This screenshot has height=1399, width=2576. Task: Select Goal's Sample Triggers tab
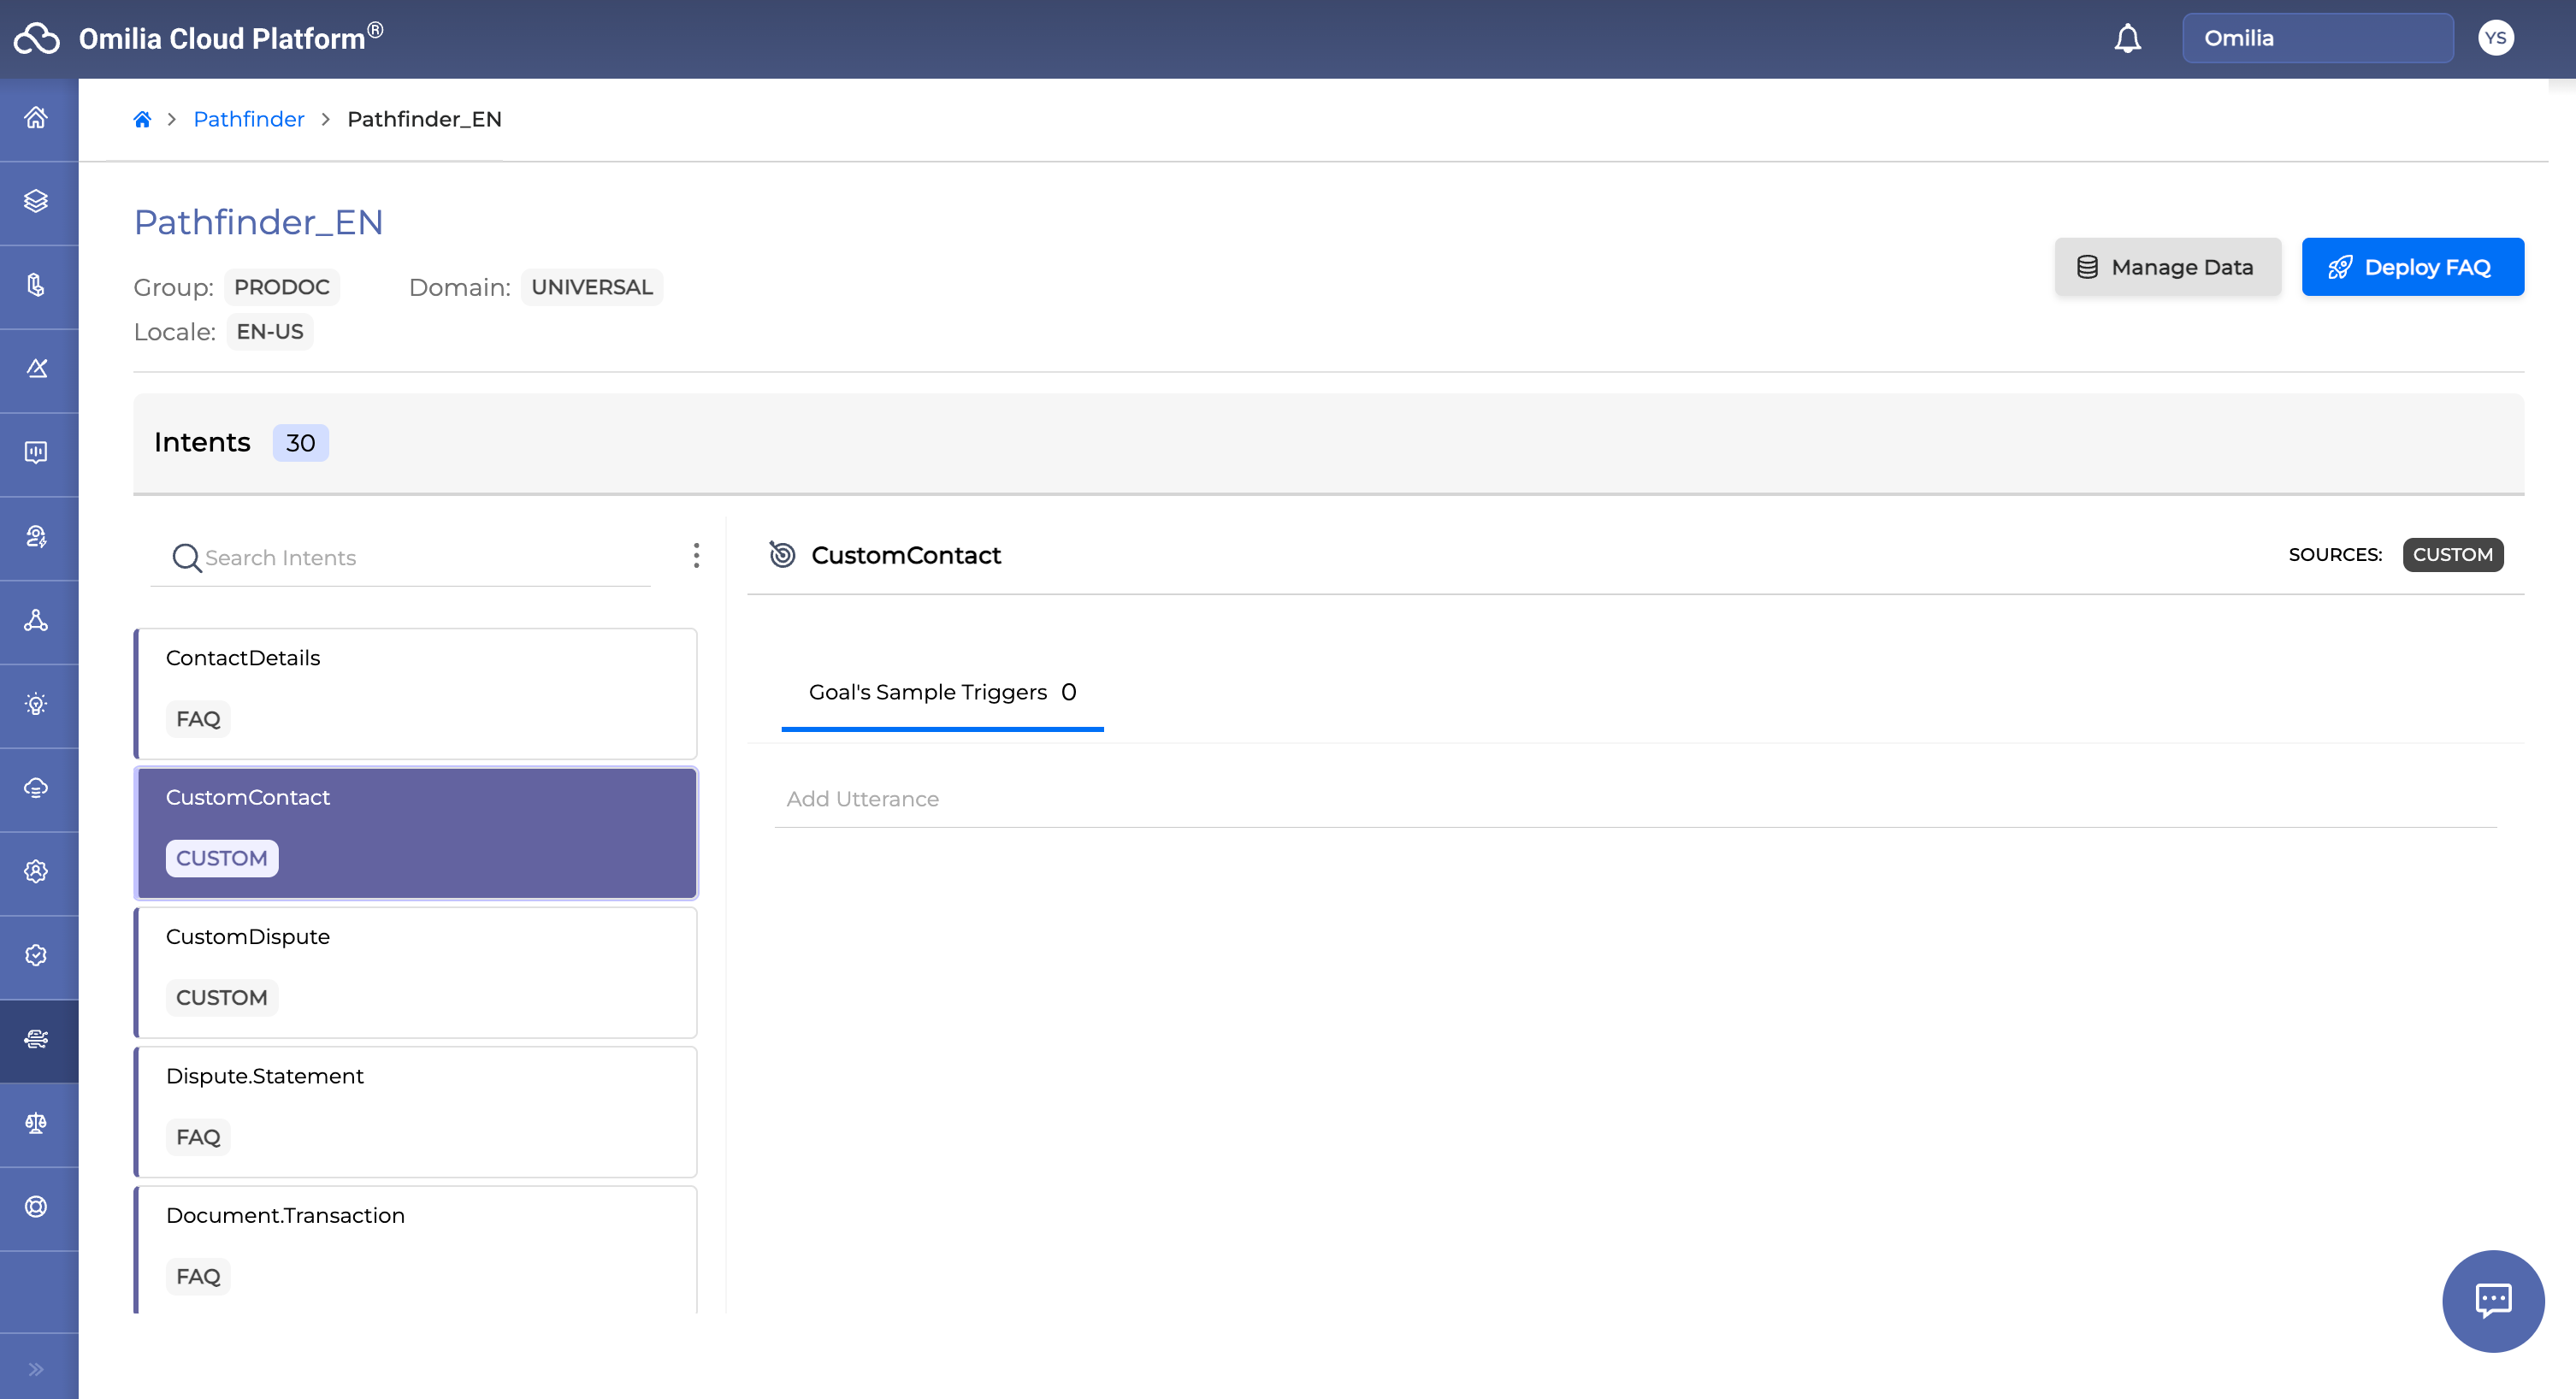[x=942, y=692]
